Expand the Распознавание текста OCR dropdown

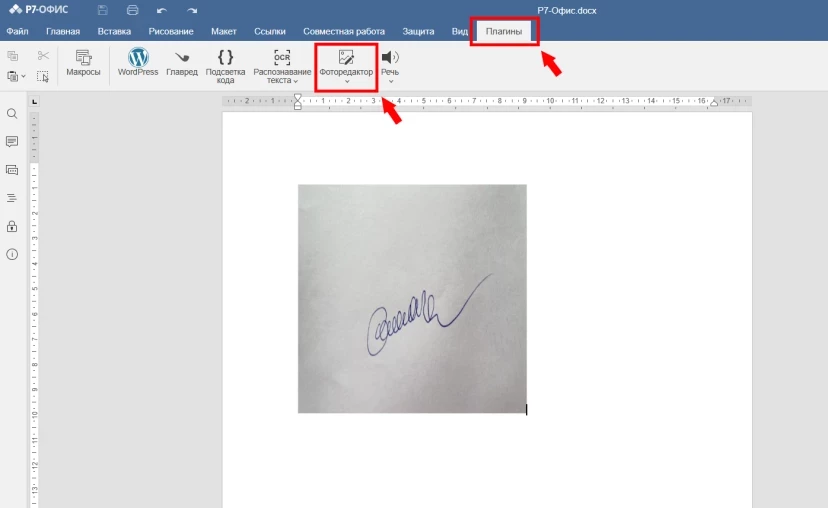point(297,80)
